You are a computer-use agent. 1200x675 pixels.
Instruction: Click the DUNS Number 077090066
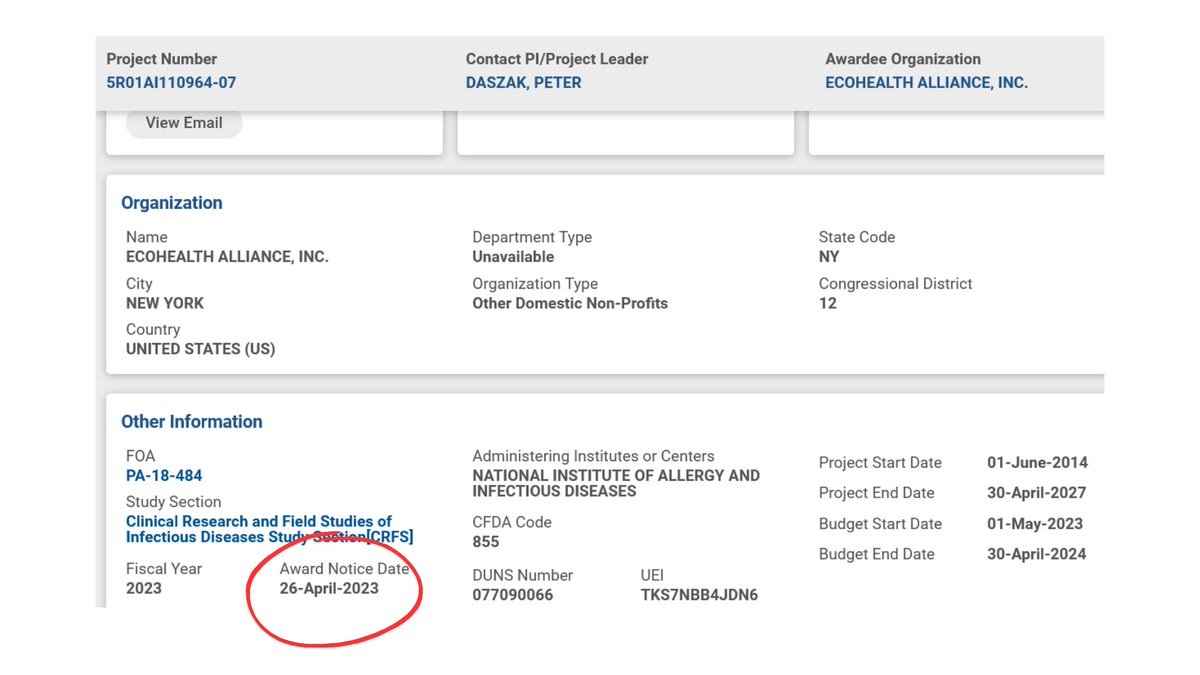tap(512, 595)
